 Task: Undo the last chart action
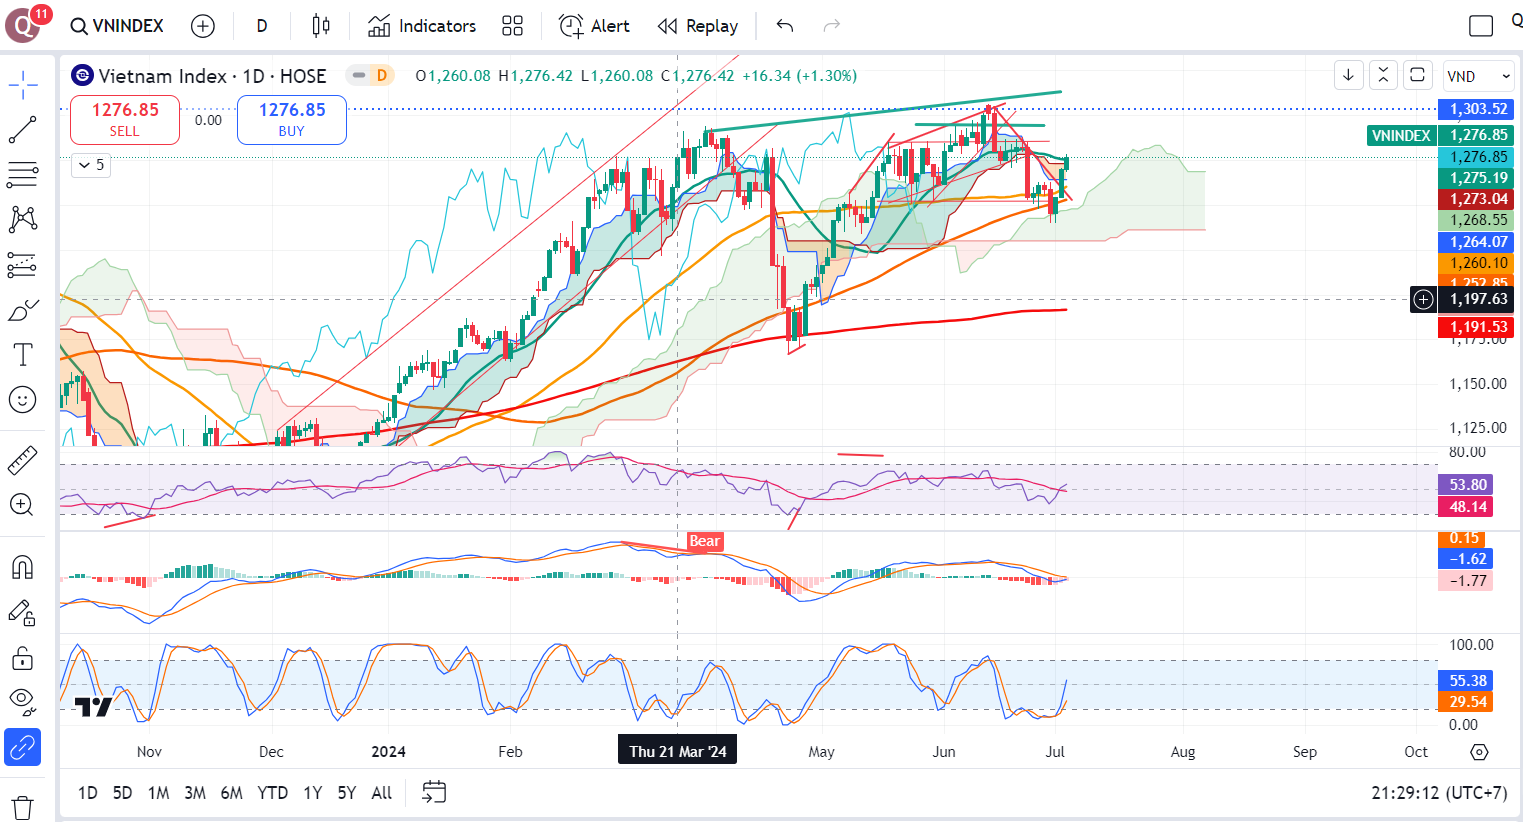(x=785, y=26)
